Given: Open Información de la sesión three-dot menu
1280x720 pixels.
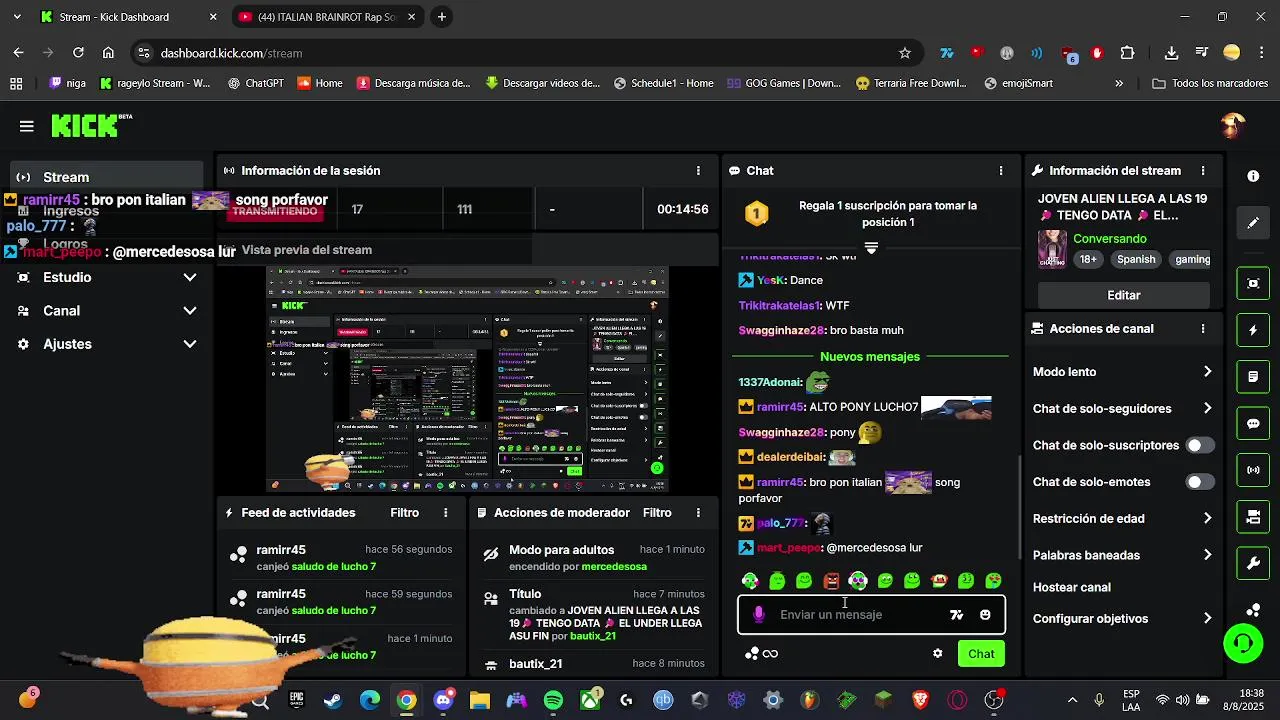Looking at the screenshot, I should 698,171.
